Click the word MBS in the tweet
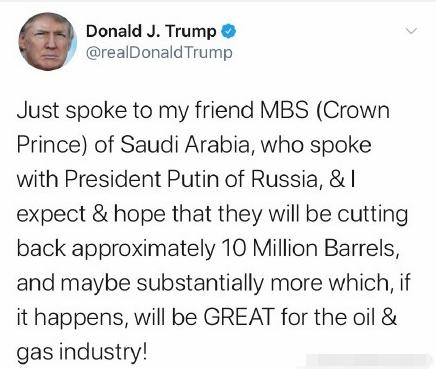This screenshot has width=436, height=369. click(285, 111)
